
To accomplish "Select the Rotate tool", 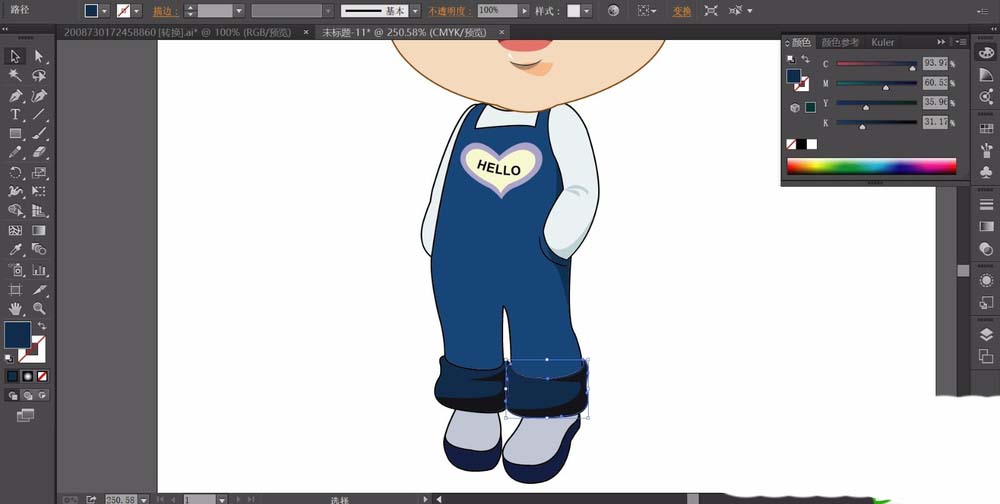I will (x=15, y=172).
